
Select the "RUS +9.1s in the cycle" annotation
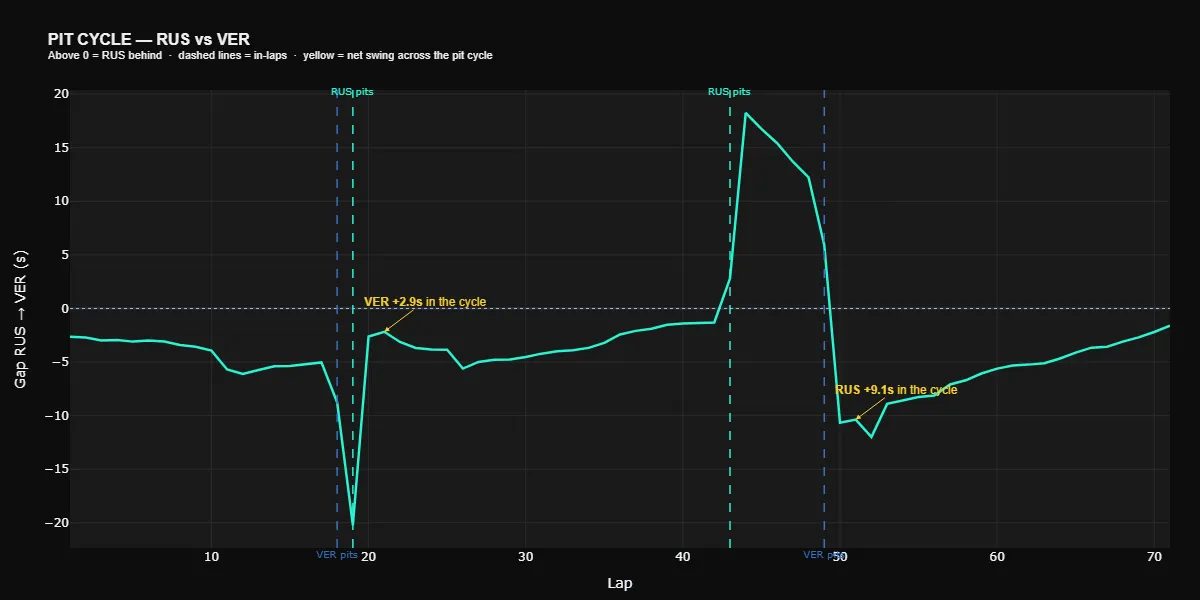[896, 390]
